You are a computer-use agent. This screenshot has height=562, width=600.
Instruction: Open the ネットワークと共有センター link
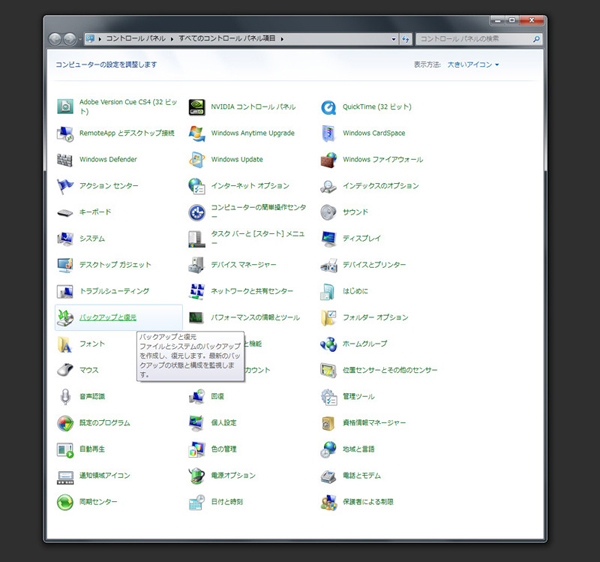tap(252, 291)
